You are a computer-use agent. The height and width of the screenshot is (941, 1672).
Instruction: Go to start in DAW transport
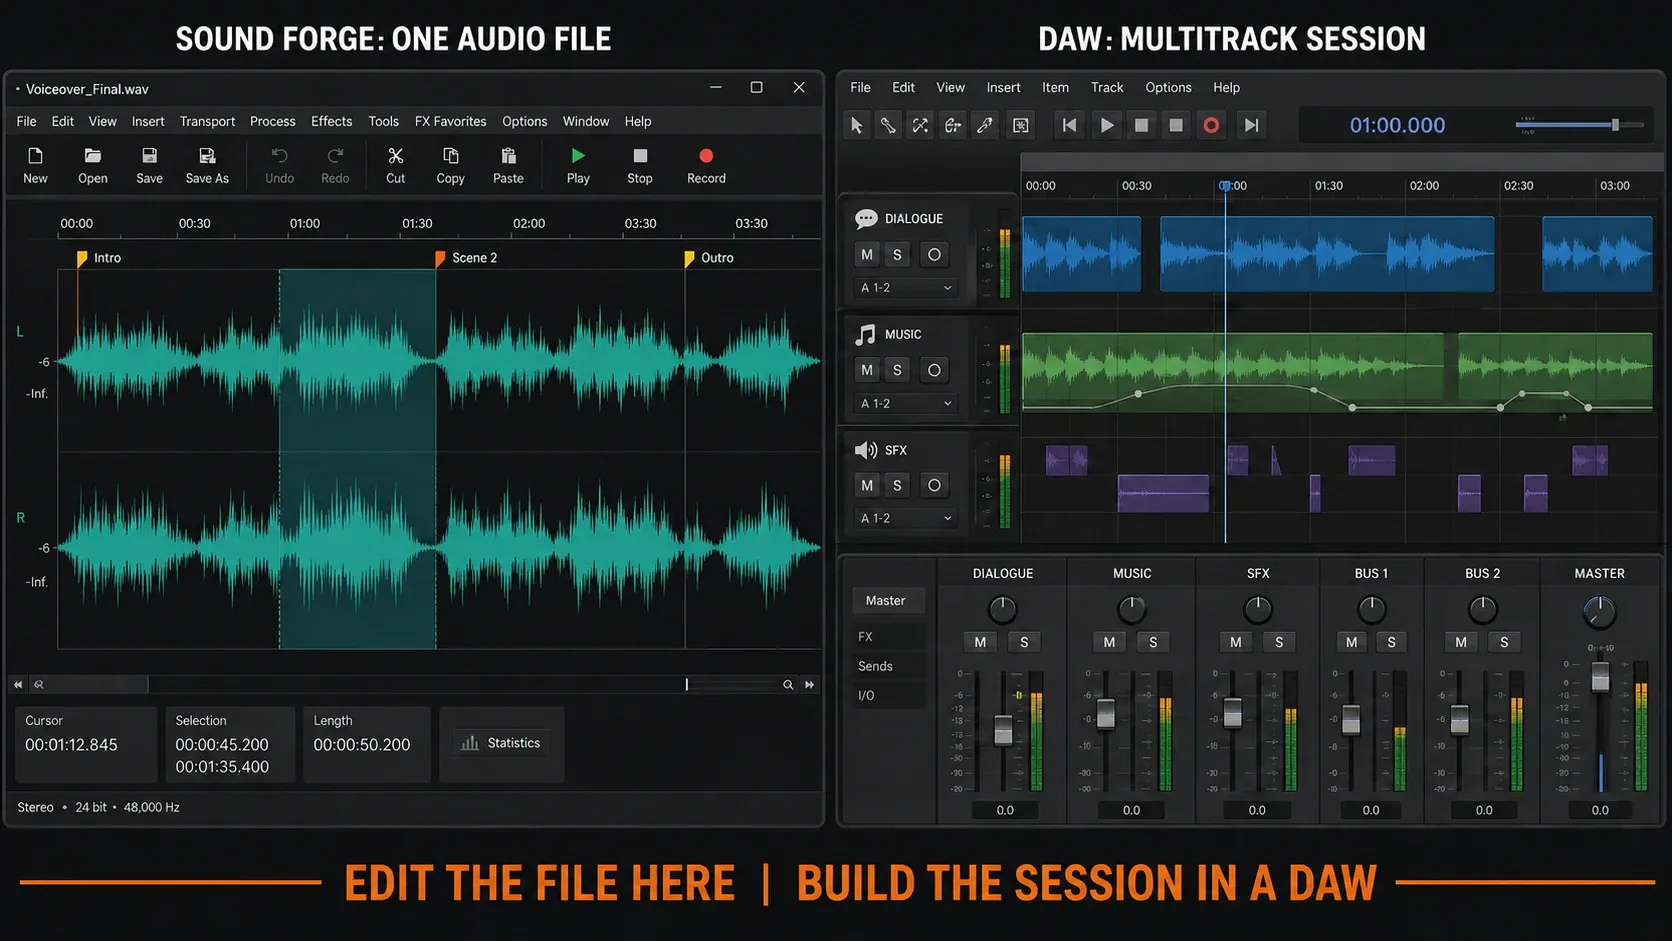tap(1069, 125)
